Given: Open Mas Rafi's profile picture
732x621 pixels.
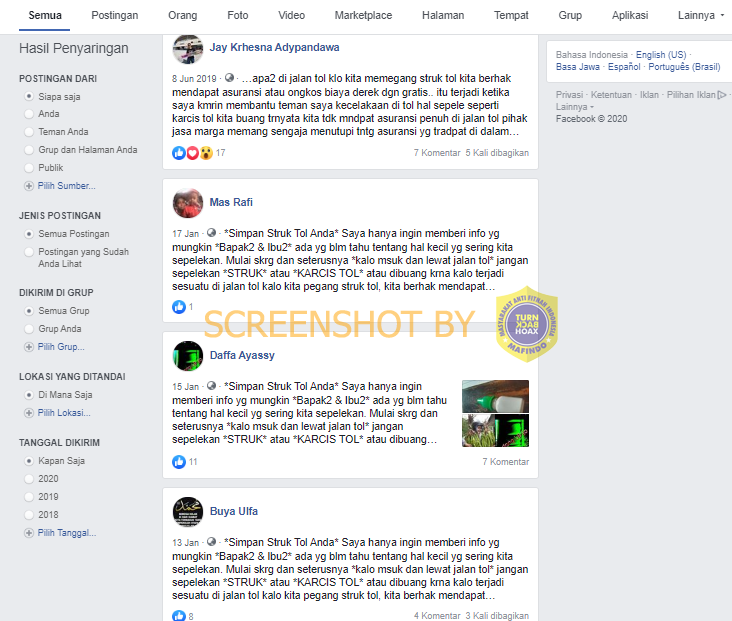Looking at the screenshot, I should (188, 203).
